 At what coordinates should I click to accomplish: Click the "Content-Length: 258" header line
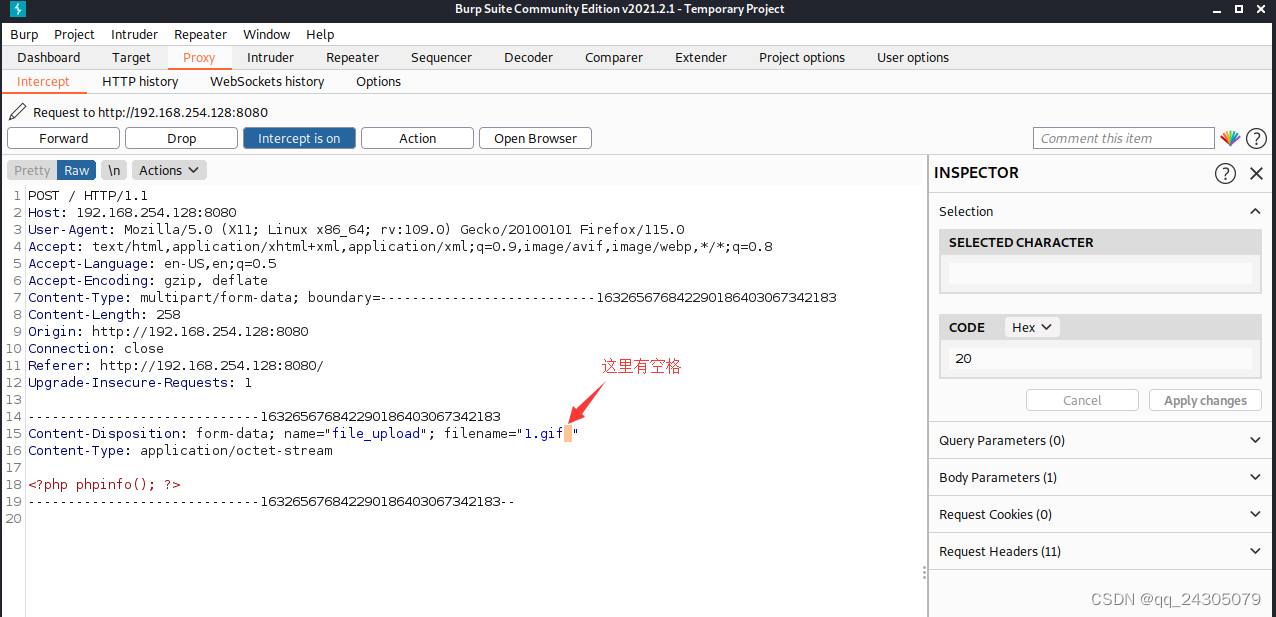104,314
